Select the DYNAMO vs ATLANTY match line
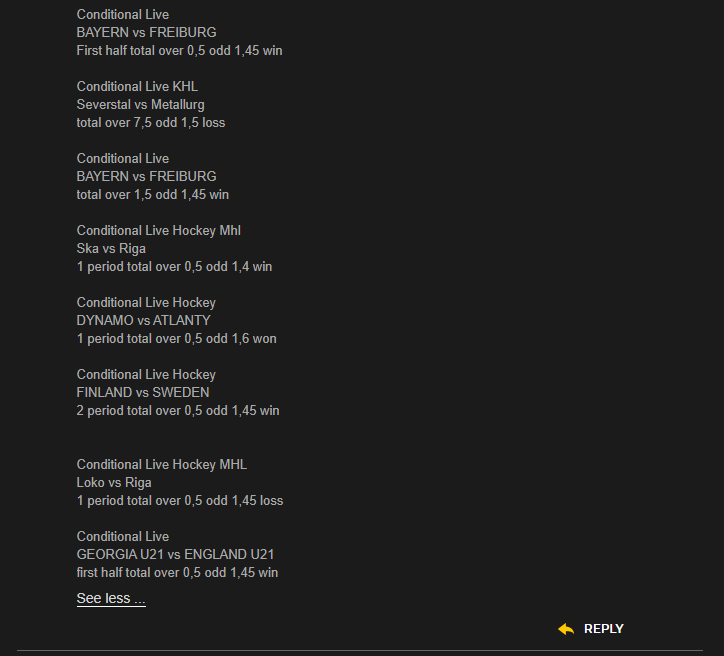The image size is (724, 656). pyautogui.click(x=143, y=320)
